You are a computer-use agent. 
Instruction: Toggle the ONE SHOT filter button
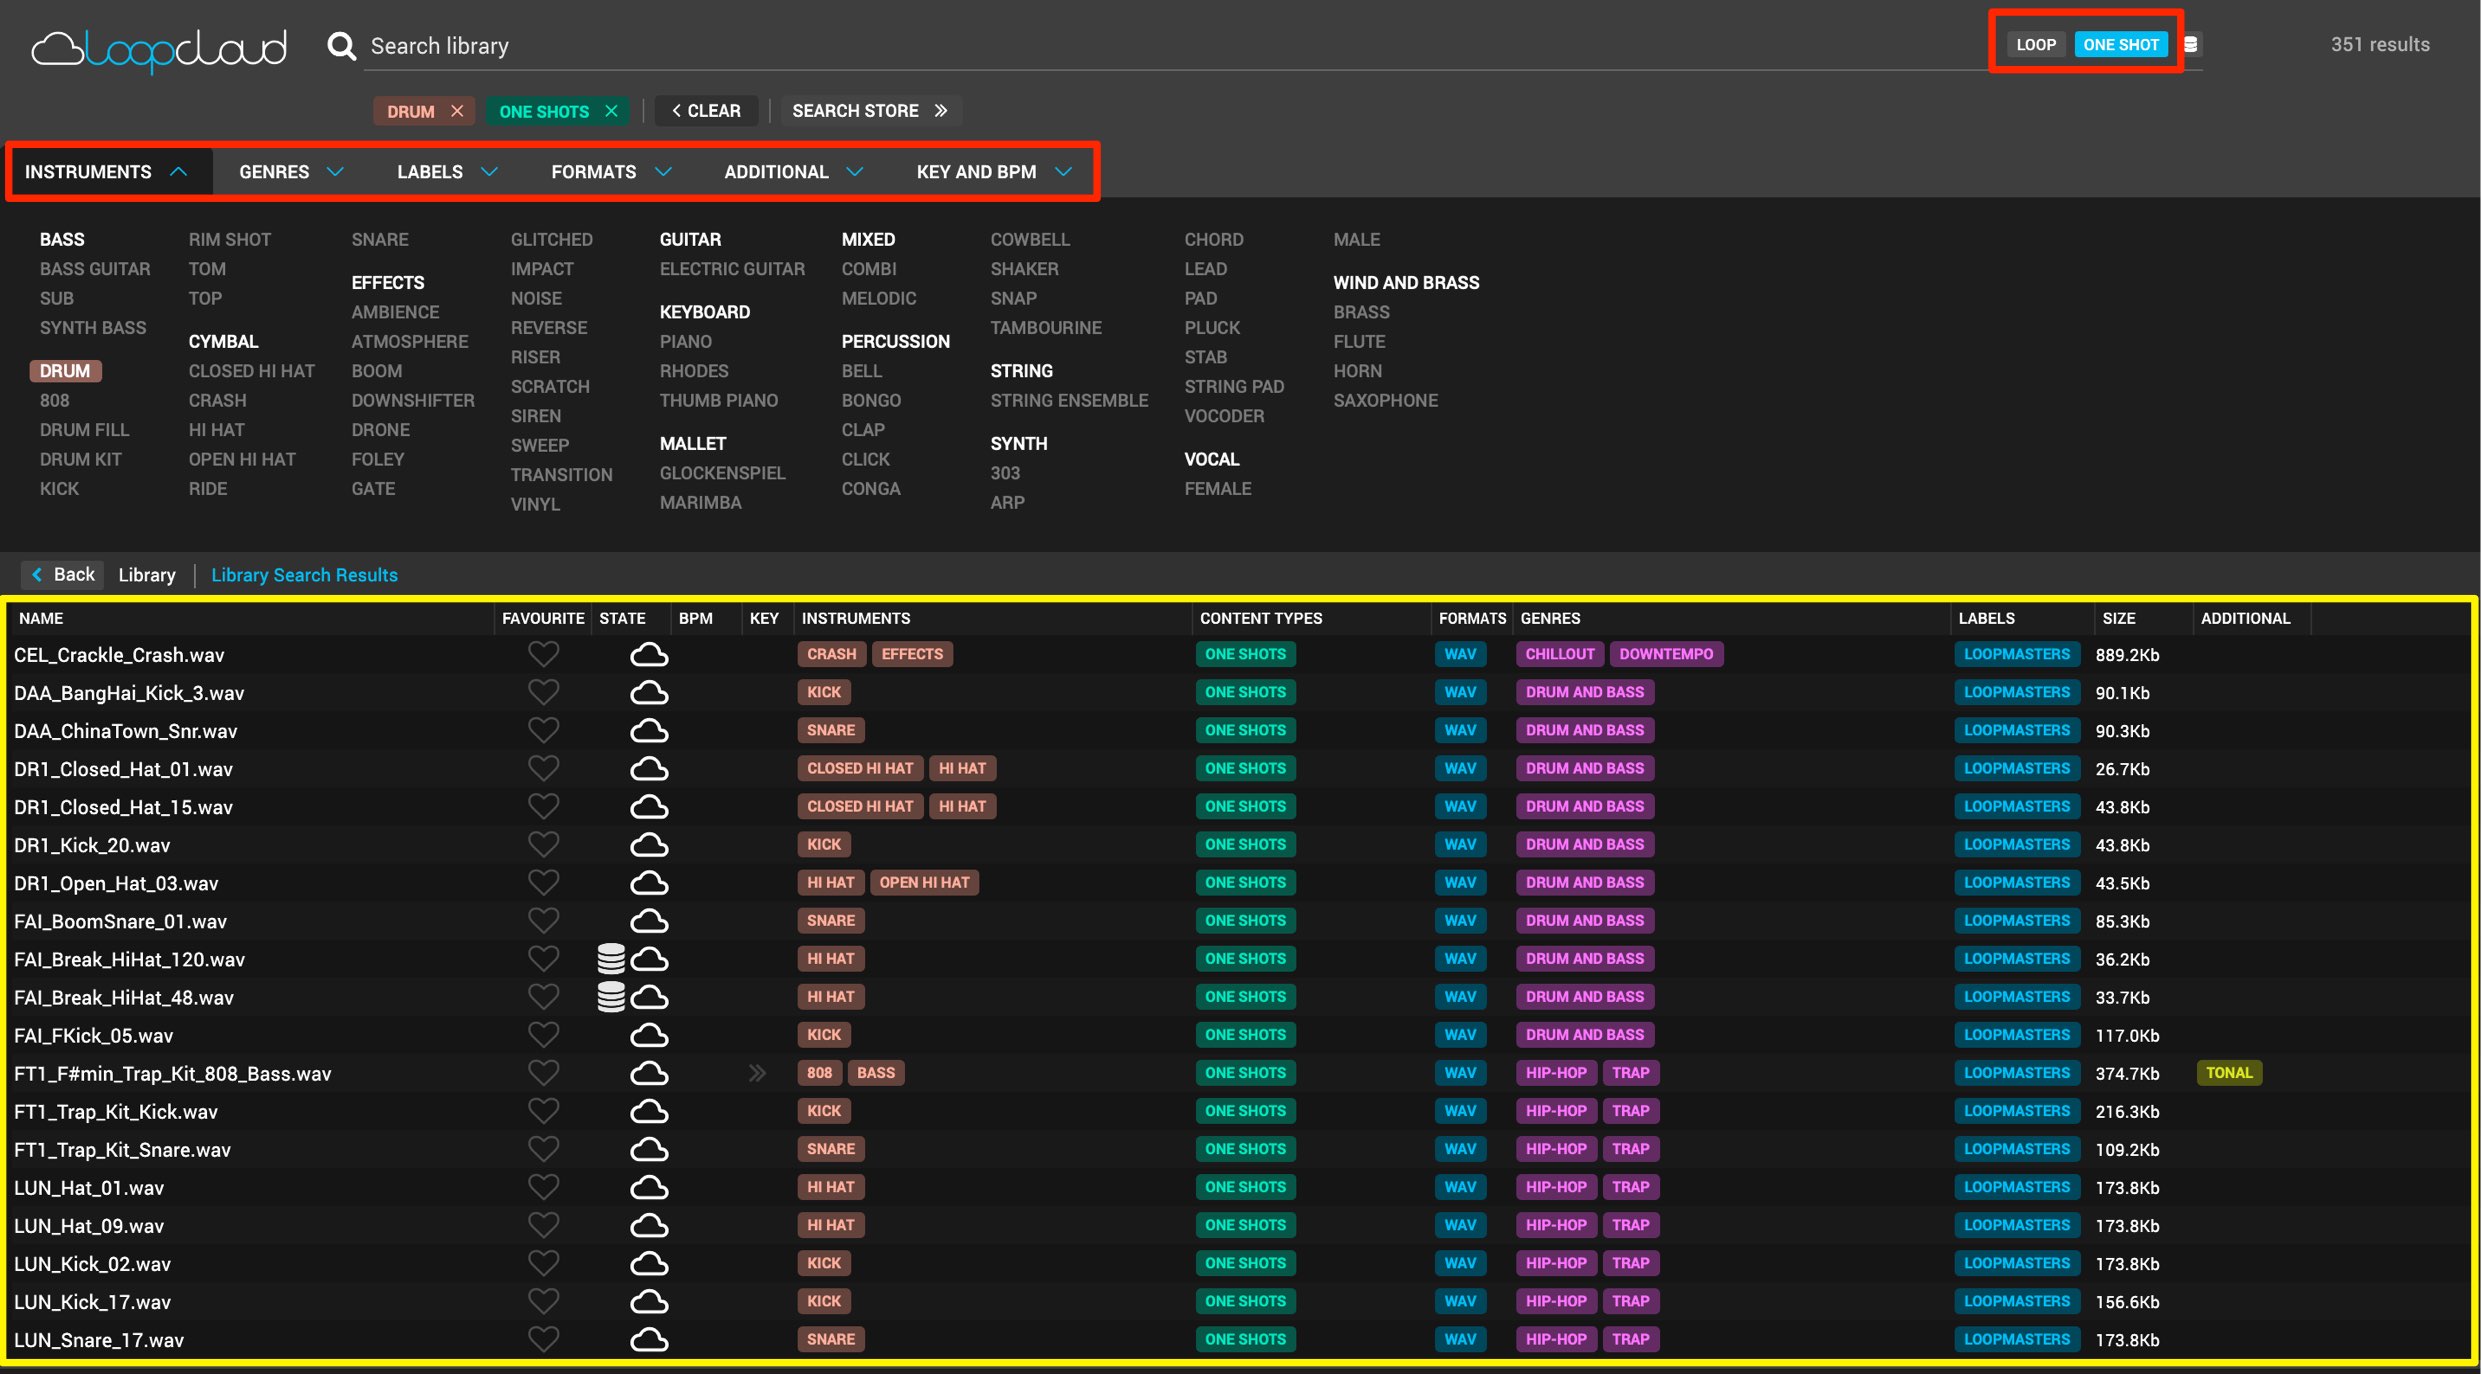tap(2120, 45)
